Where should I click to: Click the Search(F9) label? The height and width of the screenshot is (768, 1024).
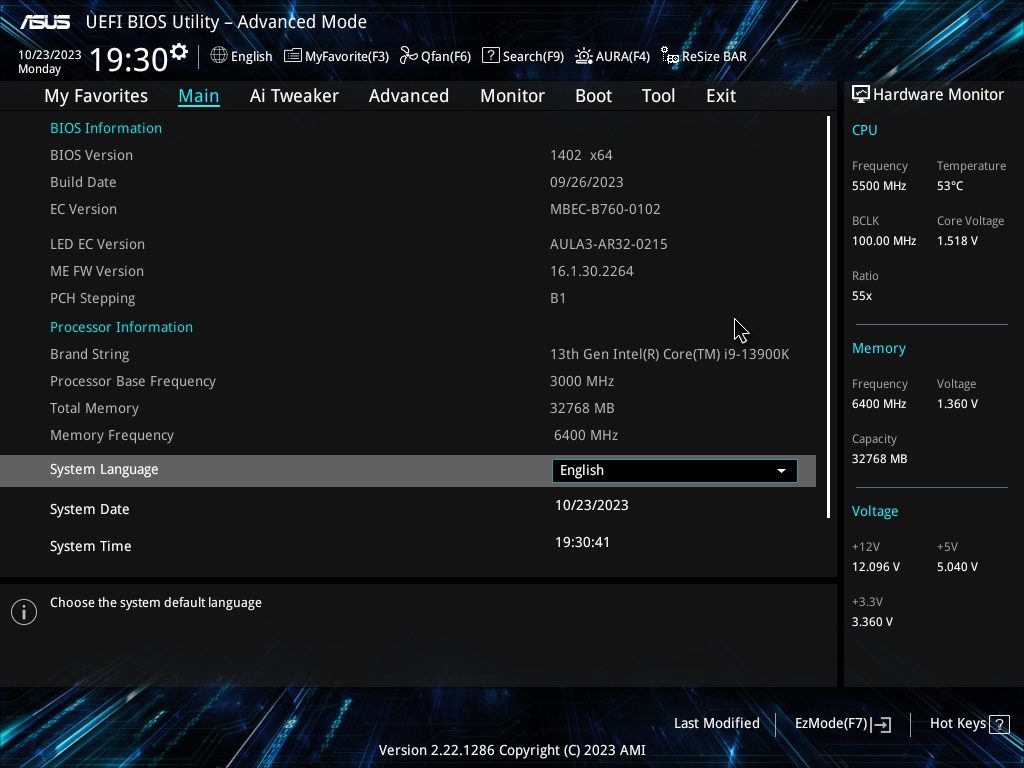[533, 57]
